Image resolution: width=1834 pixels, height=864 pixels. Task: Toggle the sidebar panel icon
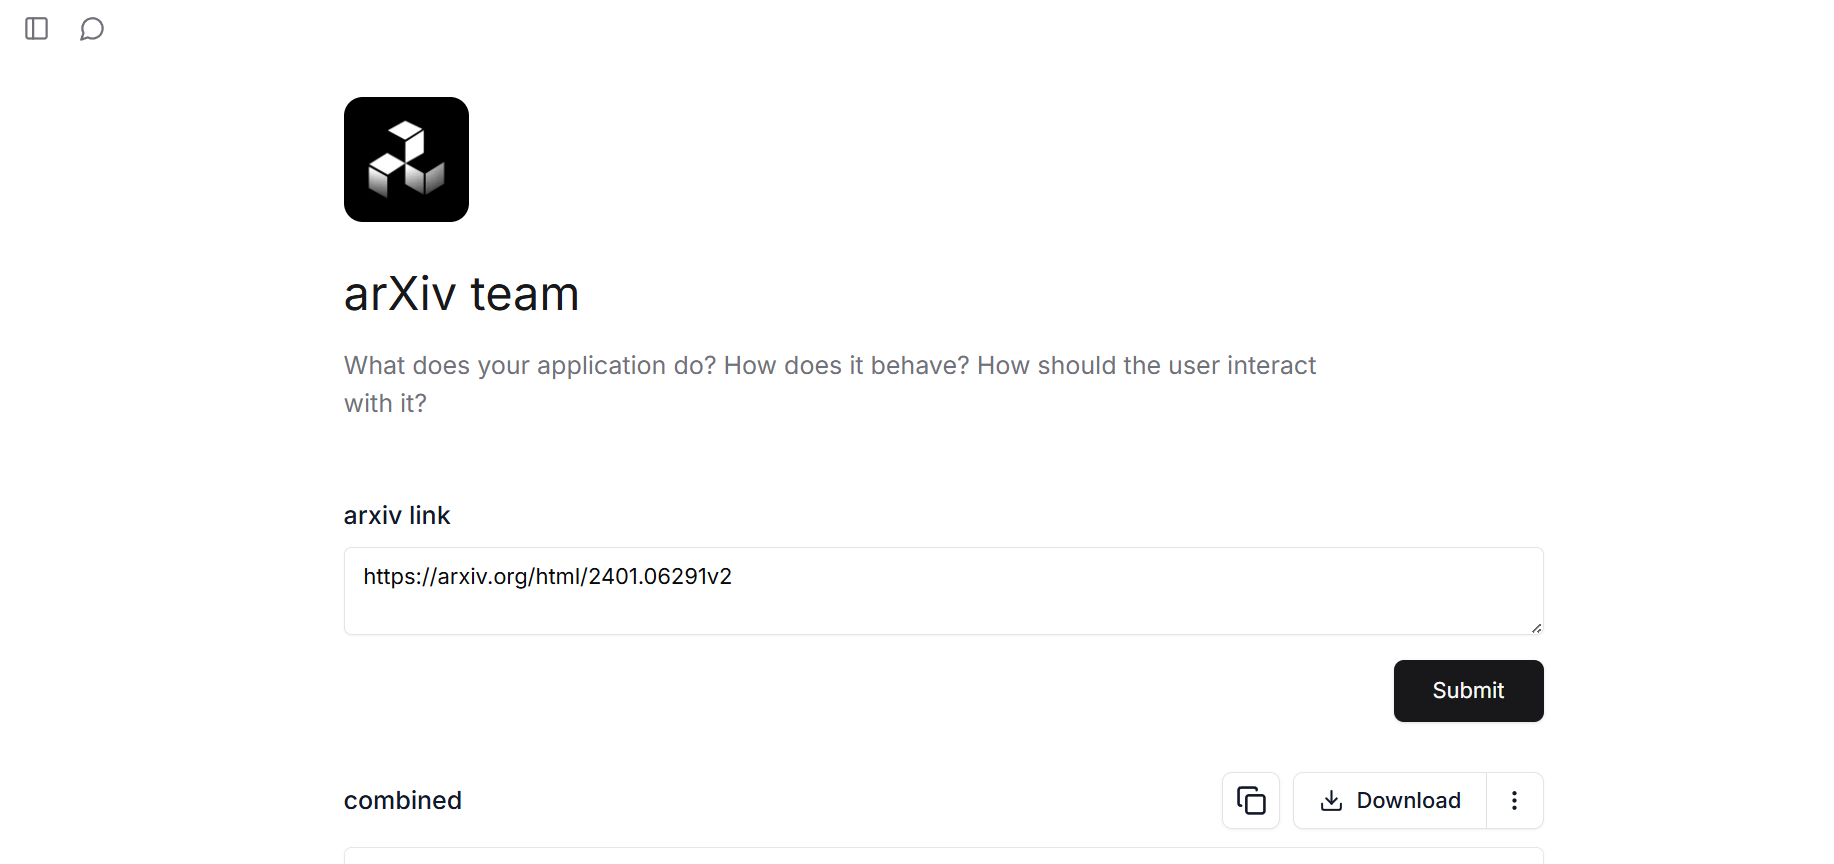[37, 29]
